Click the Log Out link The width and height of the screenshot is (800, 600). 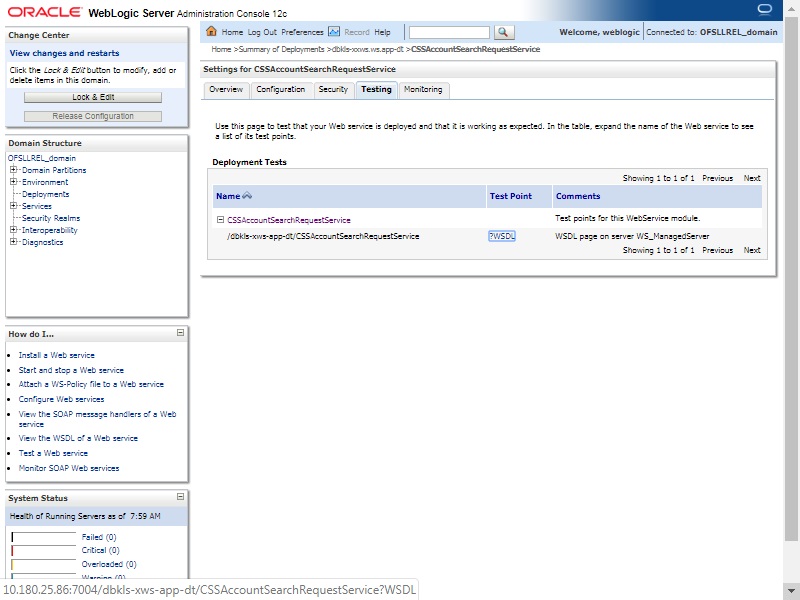(262, 32)
